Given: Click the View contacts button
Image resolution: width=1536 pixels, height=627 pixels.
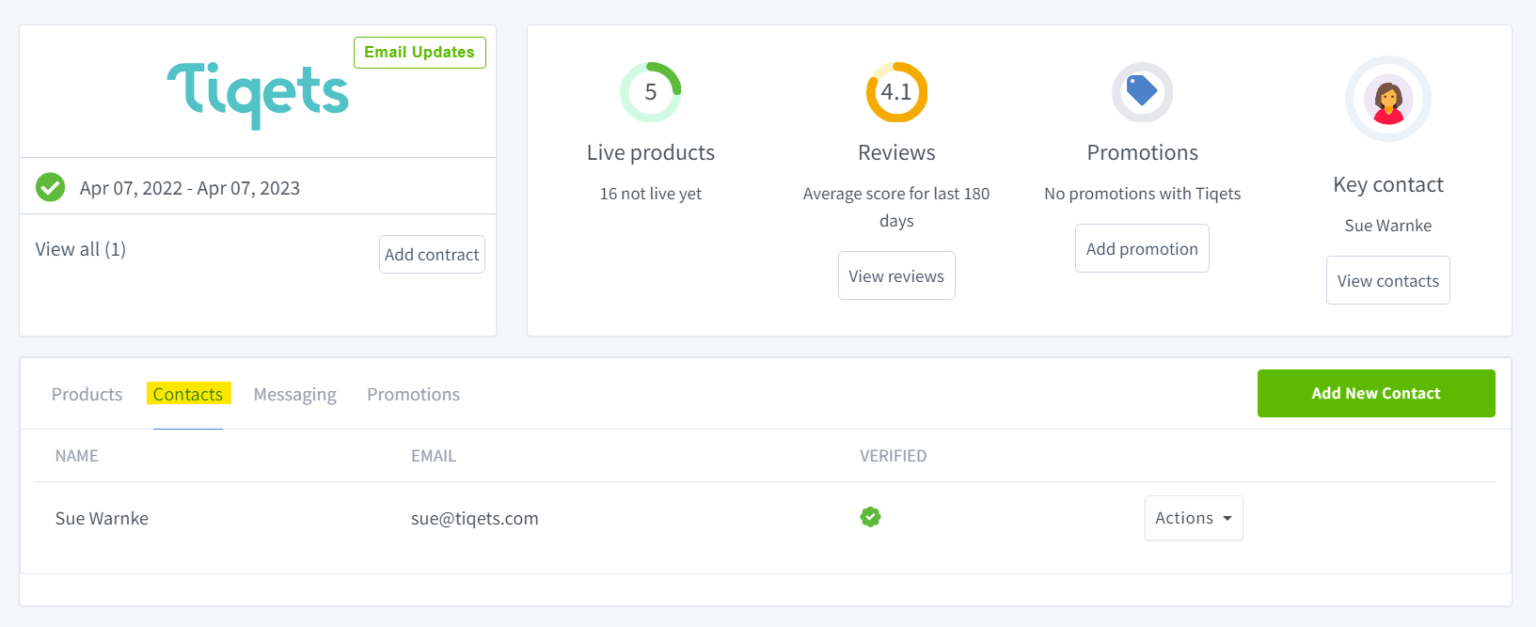Looking at the screenshot, I should coord(1387,281).
